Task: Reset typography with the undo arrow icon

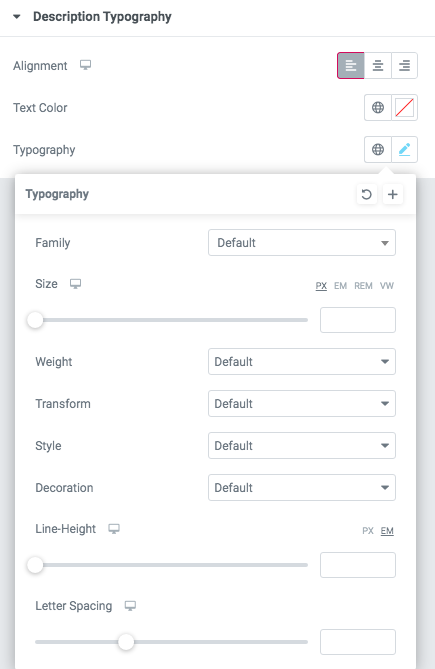Action: click(x=366, y=195)
